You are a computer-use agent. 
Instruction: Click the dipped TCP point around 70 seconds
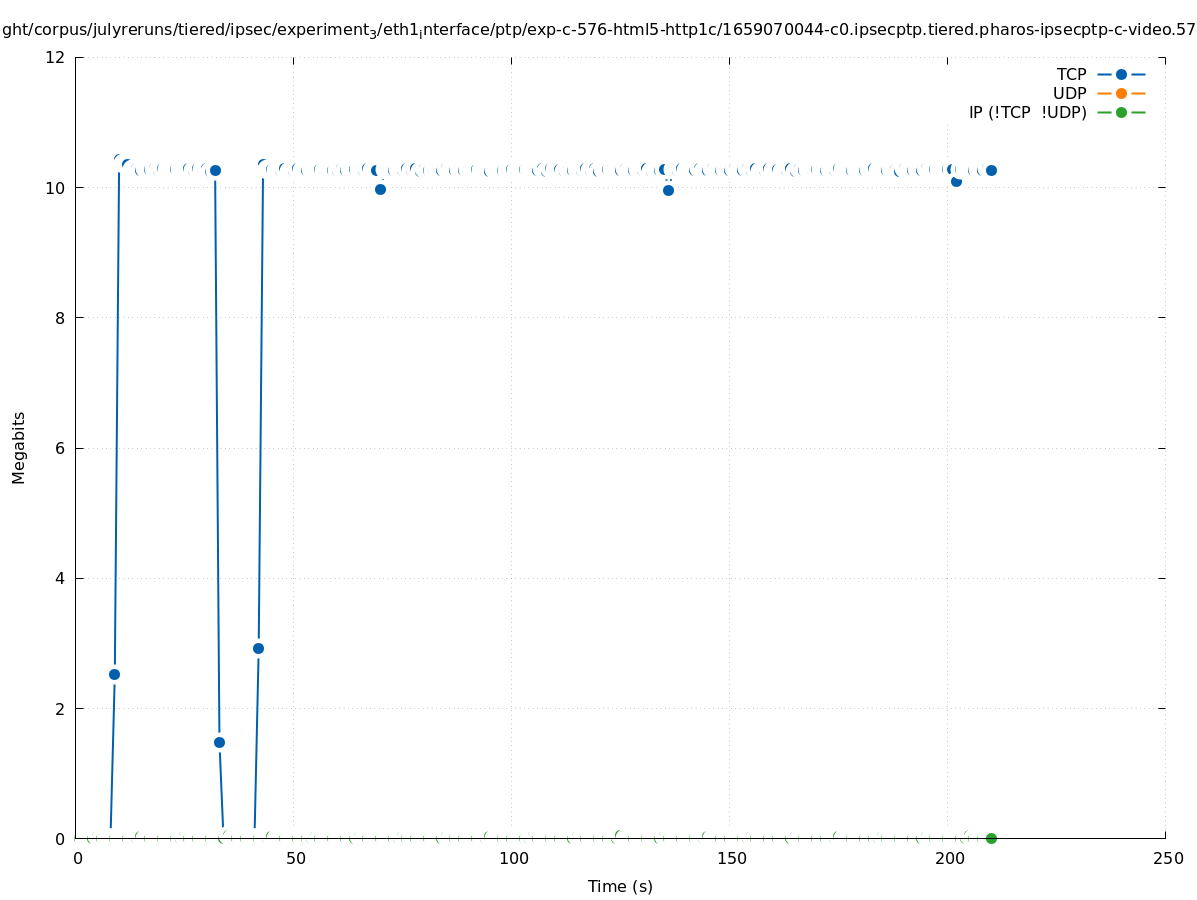[380, 189]
